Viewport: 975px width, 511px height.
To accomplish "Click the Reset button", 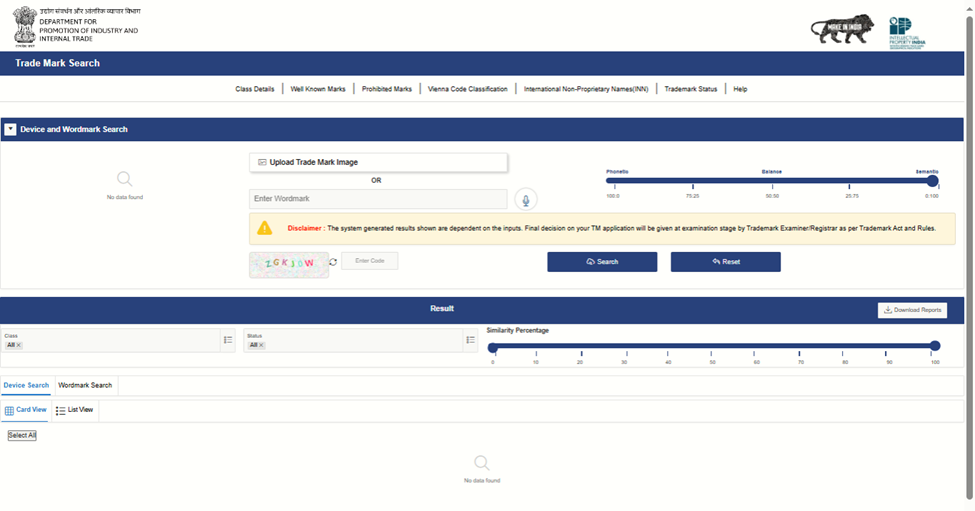I will coord(726,262).
